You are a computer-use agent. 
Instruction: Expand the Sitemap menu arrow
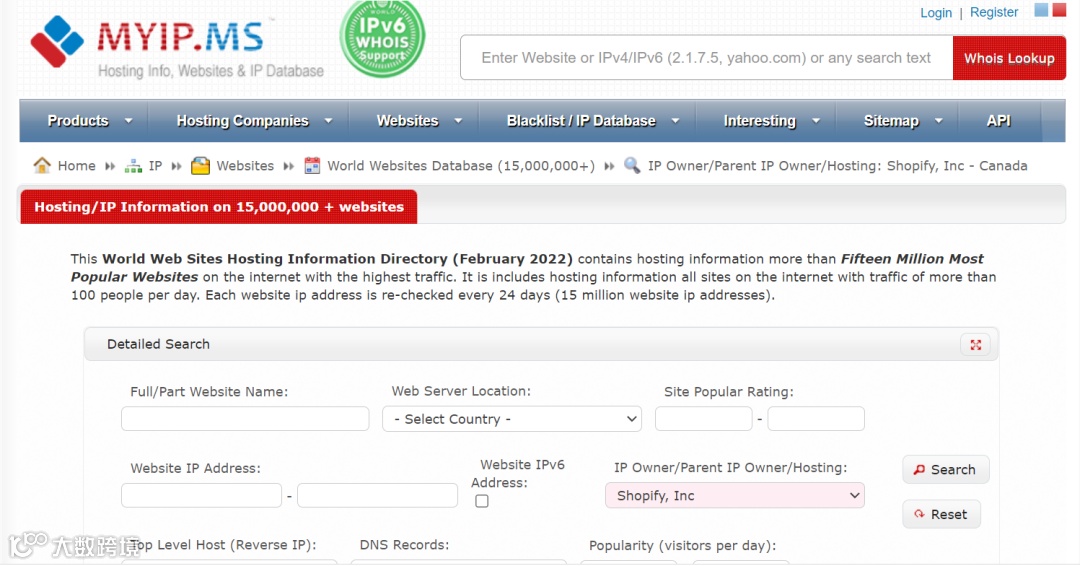click(939, 120)
